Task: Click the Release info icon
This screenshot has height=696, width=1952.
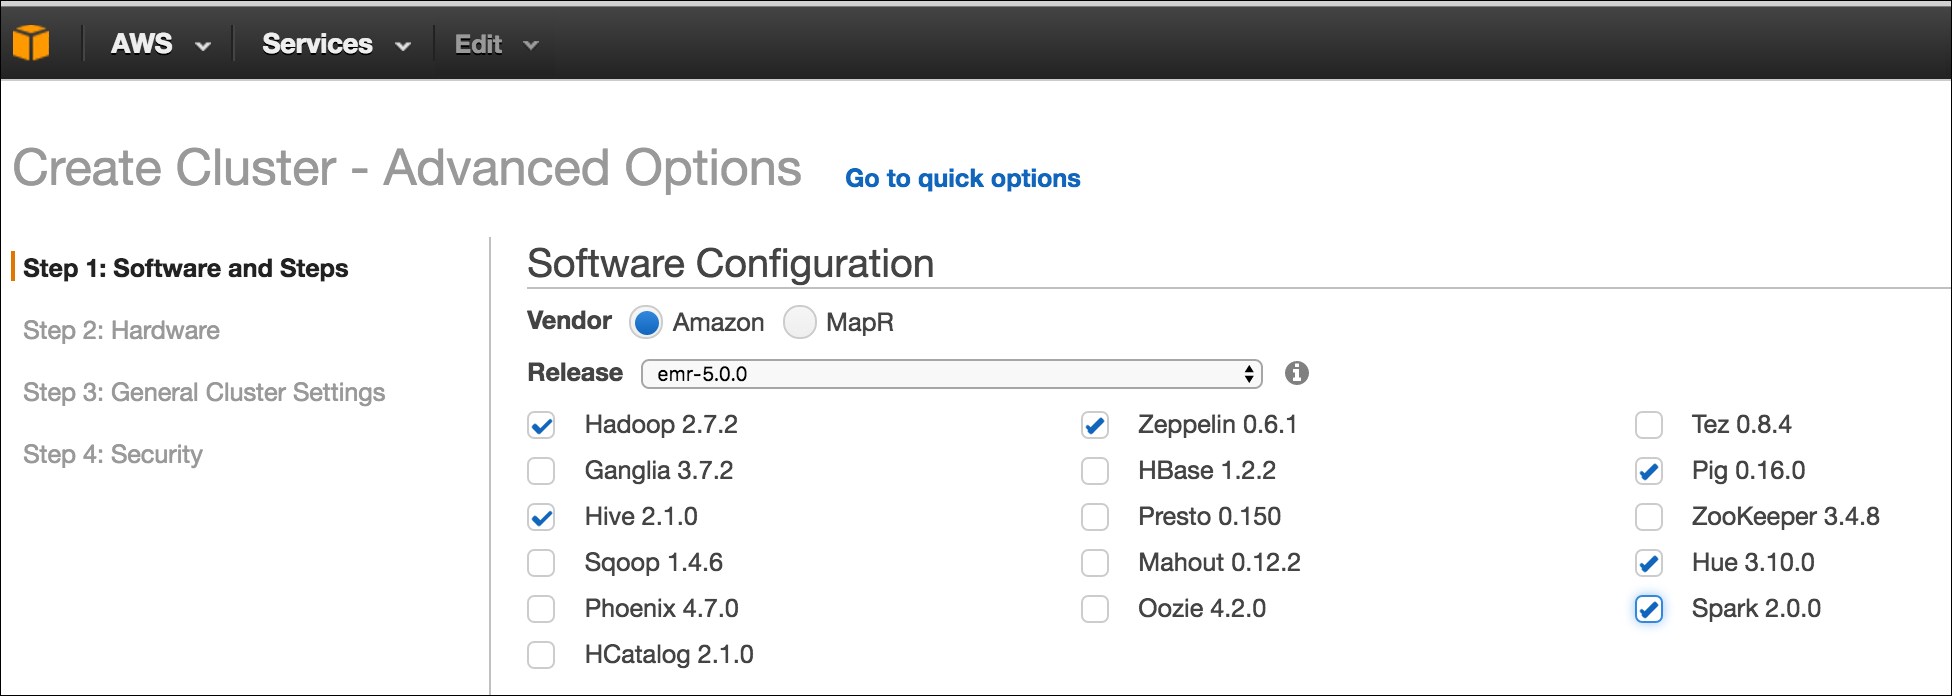Action: [x=1297, y=373]
